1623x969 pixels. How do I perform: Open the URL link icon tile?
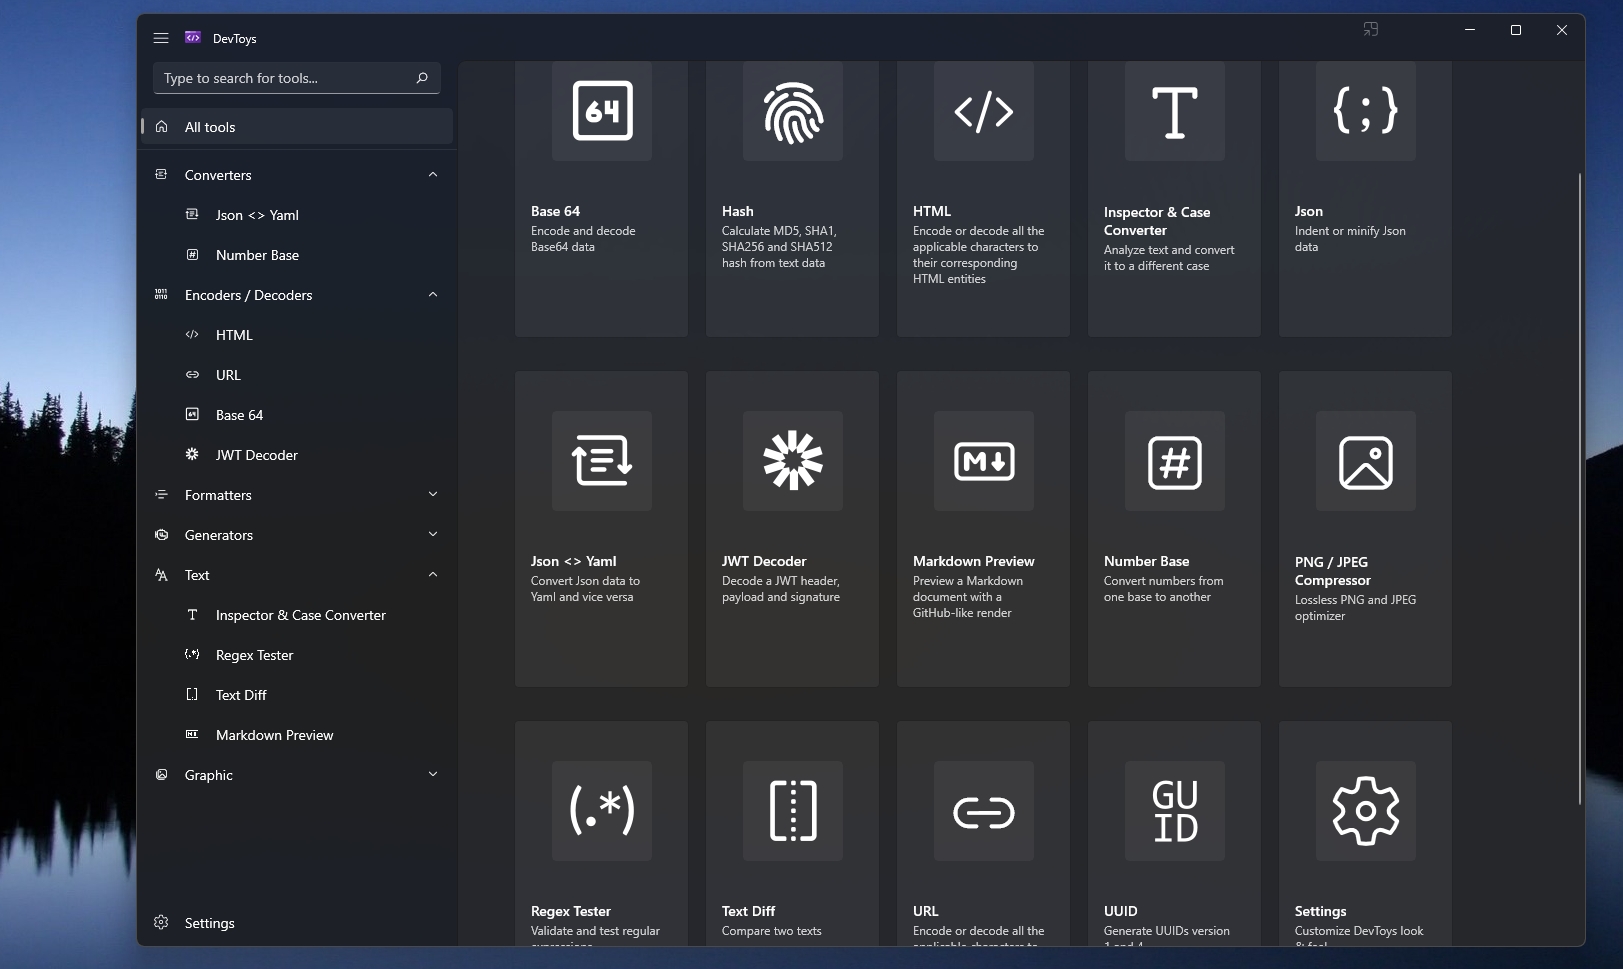click(x=984, y=811)
